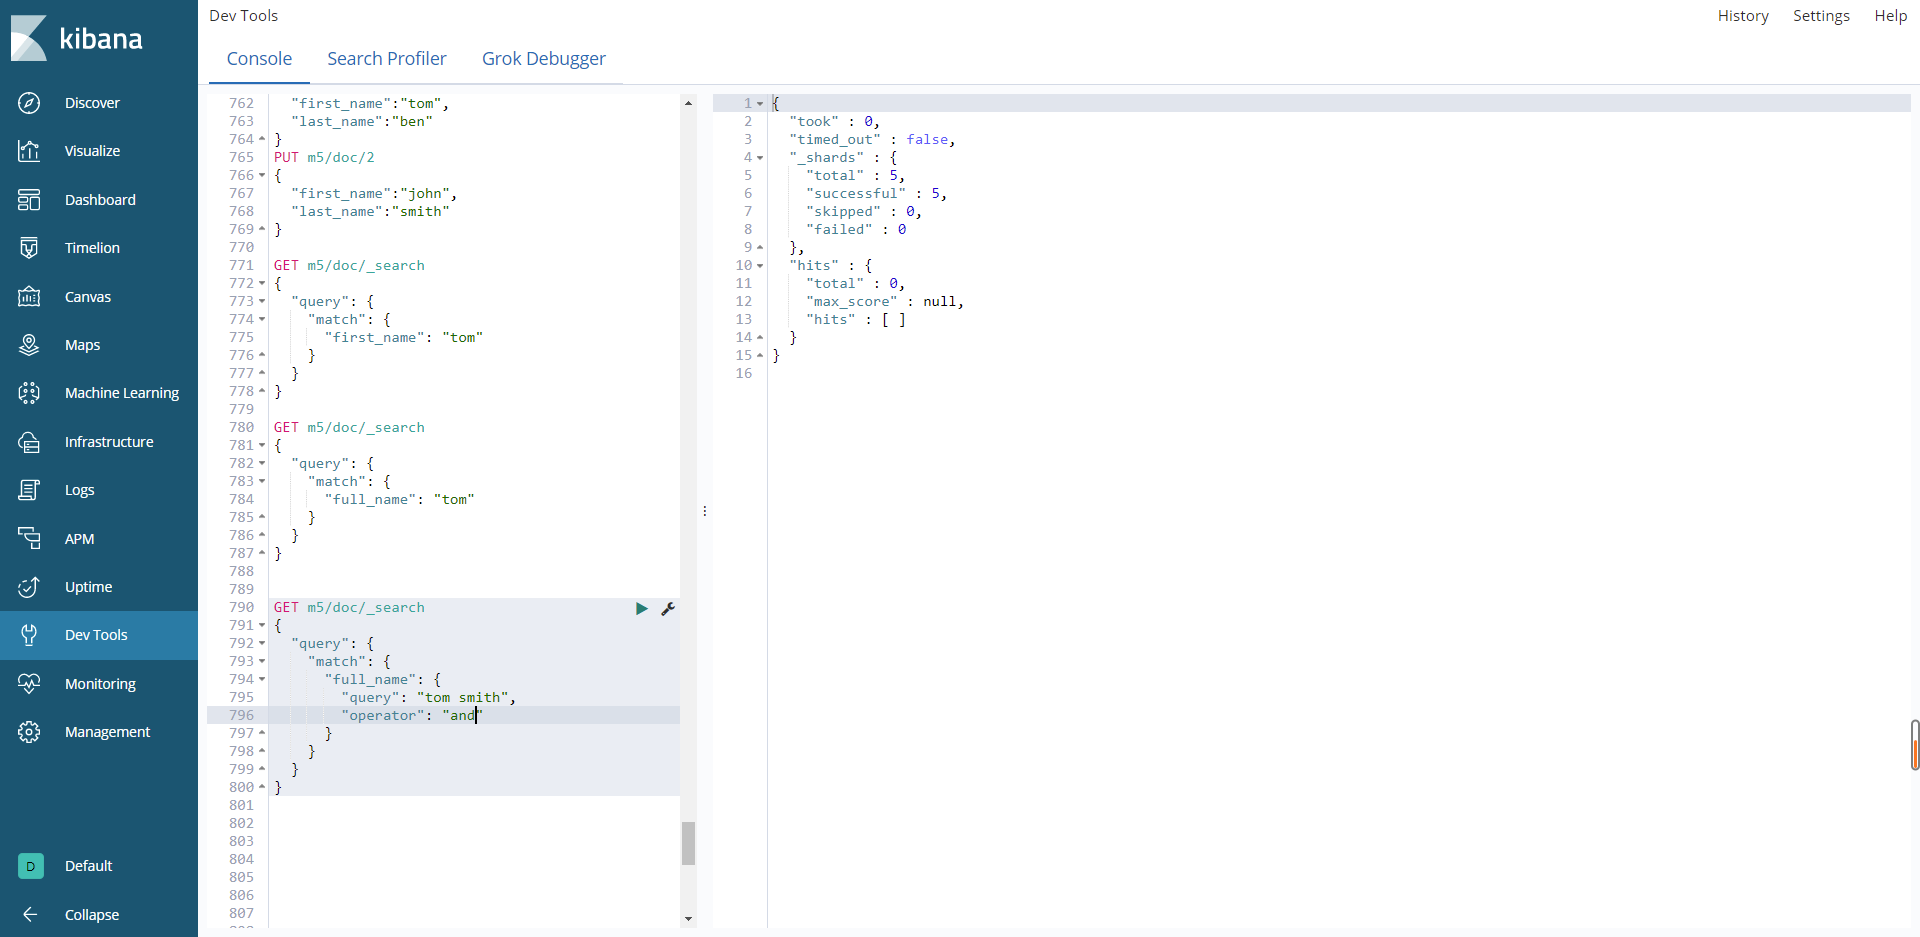Click "first_name": "tom" on line 775
Image resolution: width=1920 pixels, height=937 pixels.
point(403,337)
